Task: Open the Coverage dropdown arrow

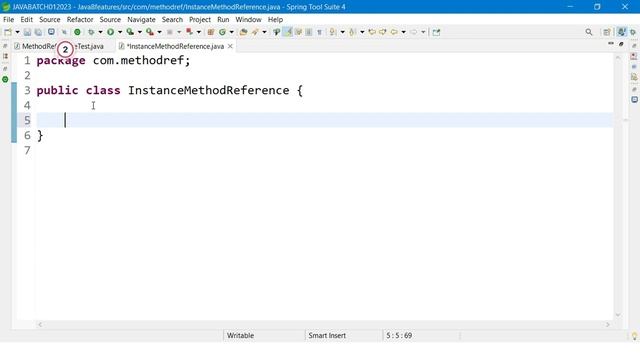Action: point(140,32)
